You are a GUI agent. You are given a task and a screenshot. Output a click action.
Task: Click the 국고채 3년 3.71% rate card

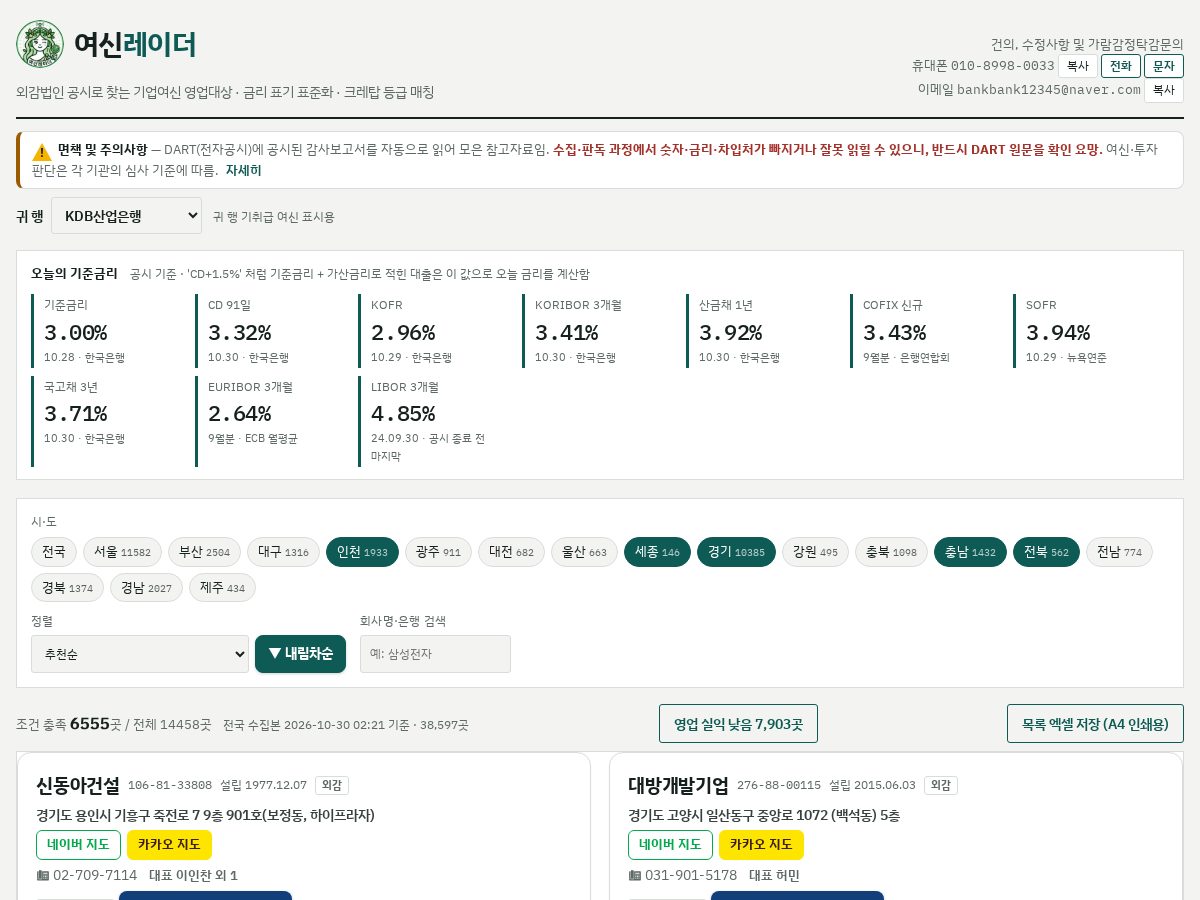108,421
